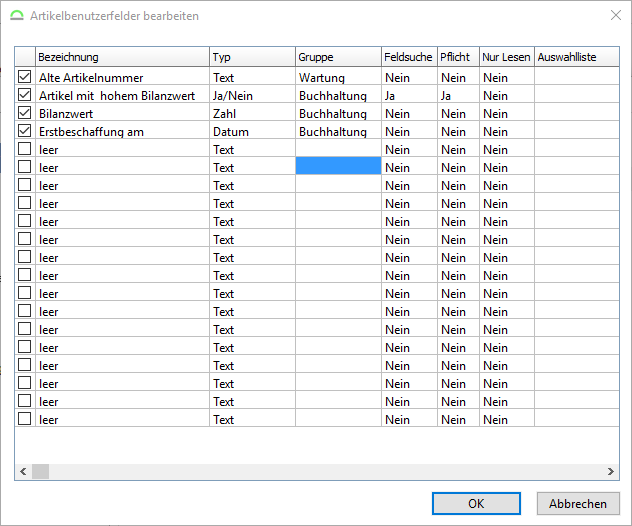Click the Bezeichnung column header
Image resolution: width=632 pixels, height=526 pixels.
coord(123,57)
